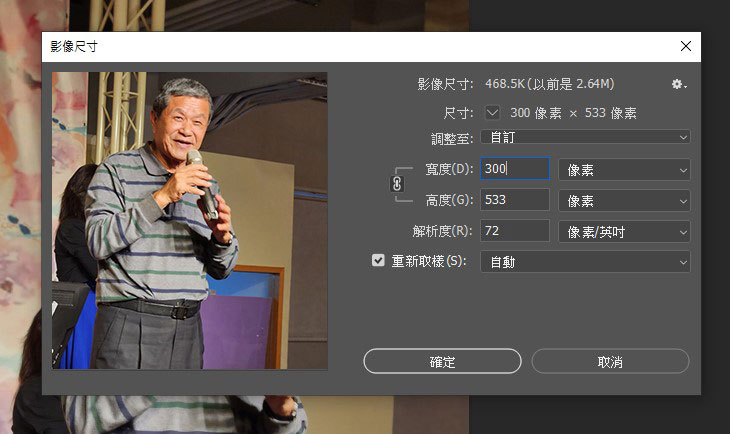This screenshot has width=730, height=434.
Task: Open the gear settings menu in dialog
Action: [x=679, y=84]
